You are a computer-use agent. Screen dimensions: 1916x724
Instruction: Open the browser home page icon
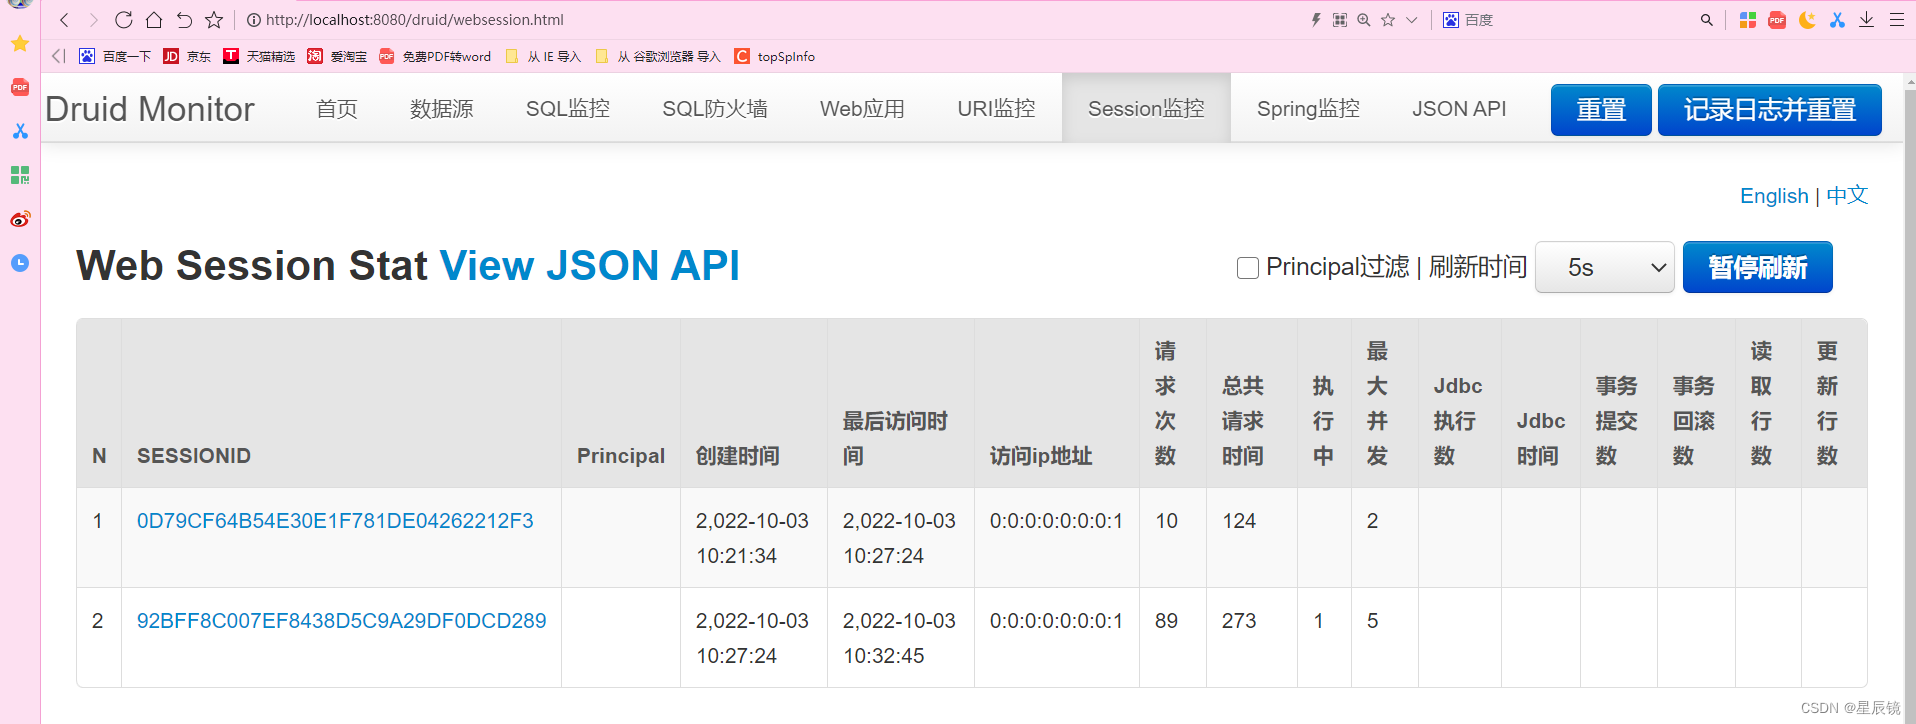(153, 20)
